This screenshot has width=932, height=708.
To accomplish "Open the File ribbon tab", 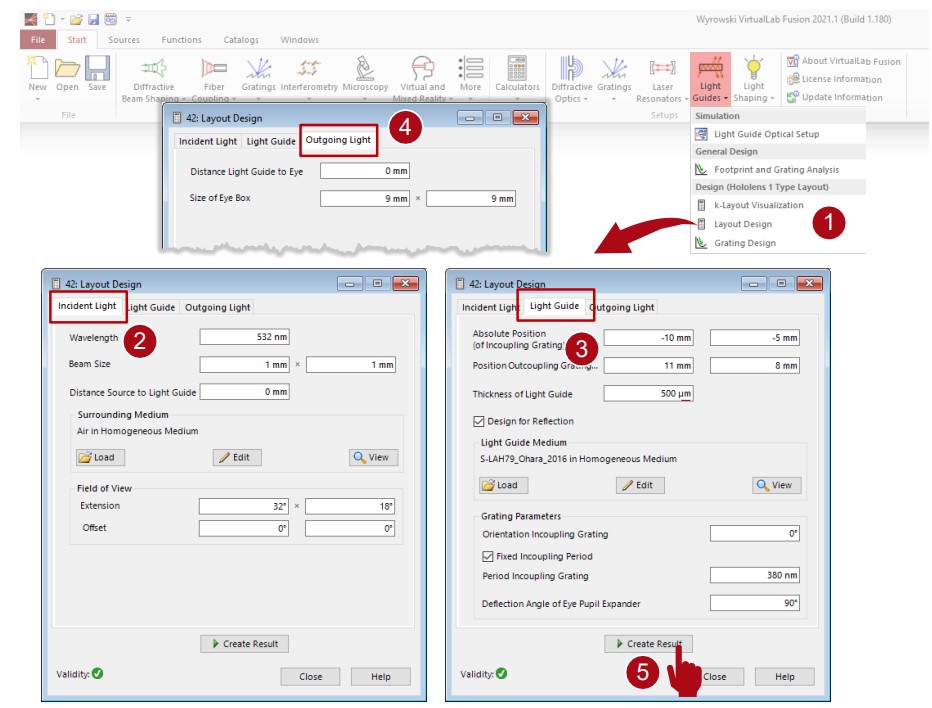I will [x=38, y=40].
